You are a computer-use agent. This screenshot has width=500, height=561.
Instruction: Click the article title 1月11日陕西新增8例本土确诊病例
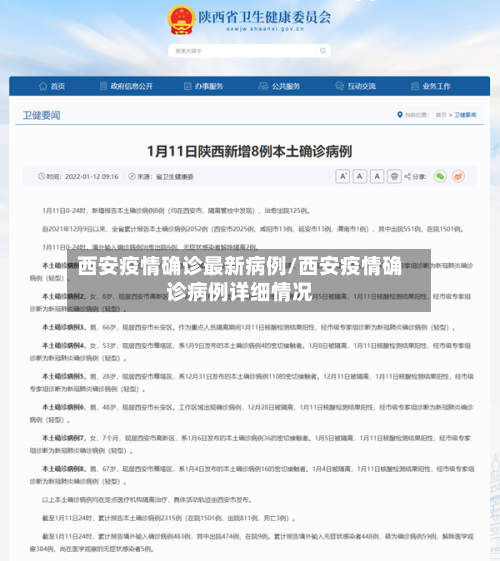250,151
